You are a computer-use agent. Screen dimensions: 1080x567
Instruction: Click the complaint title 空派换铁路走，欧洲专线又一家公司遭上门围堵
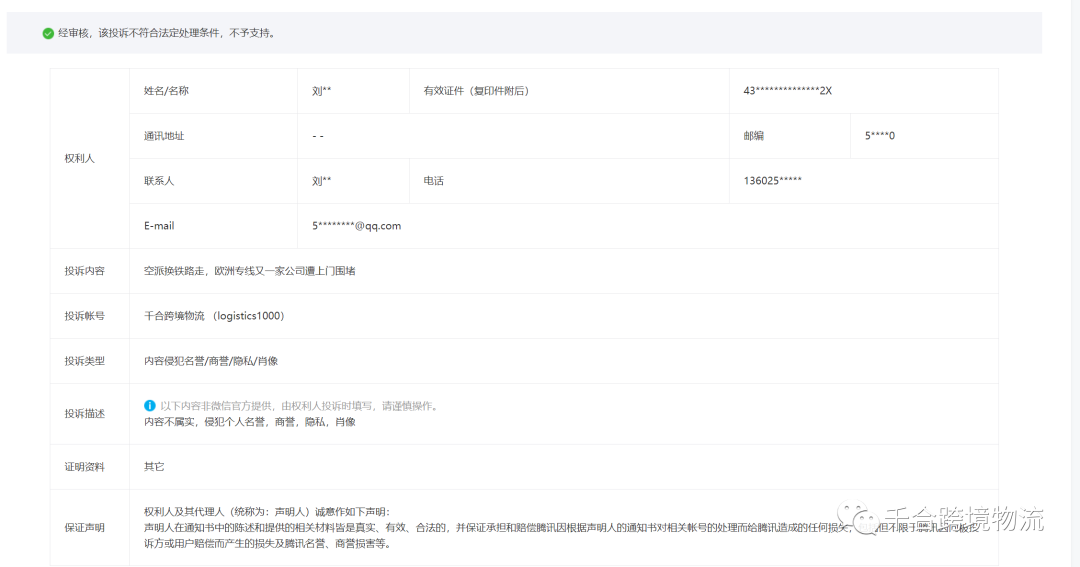[249, 271]
